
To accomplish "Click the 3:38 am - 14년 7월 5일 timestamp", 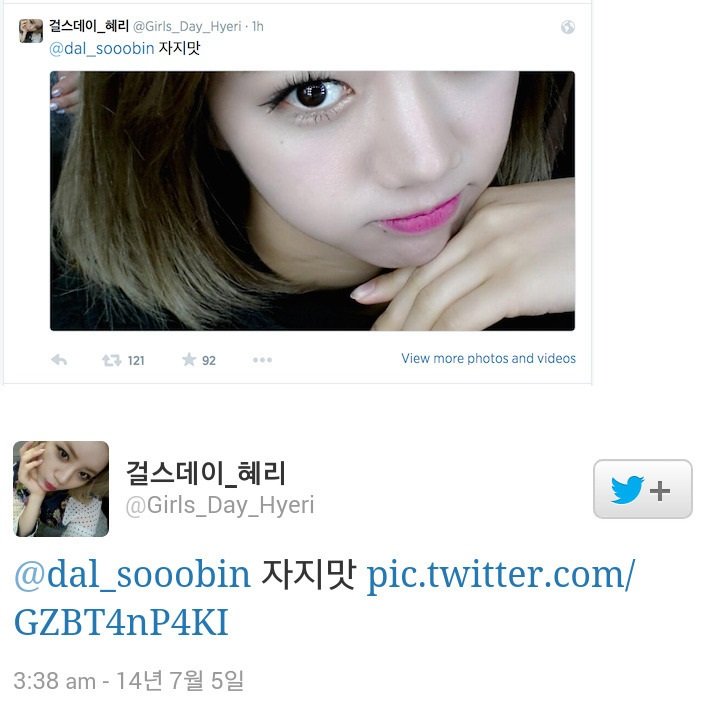I will coord(128,681).
